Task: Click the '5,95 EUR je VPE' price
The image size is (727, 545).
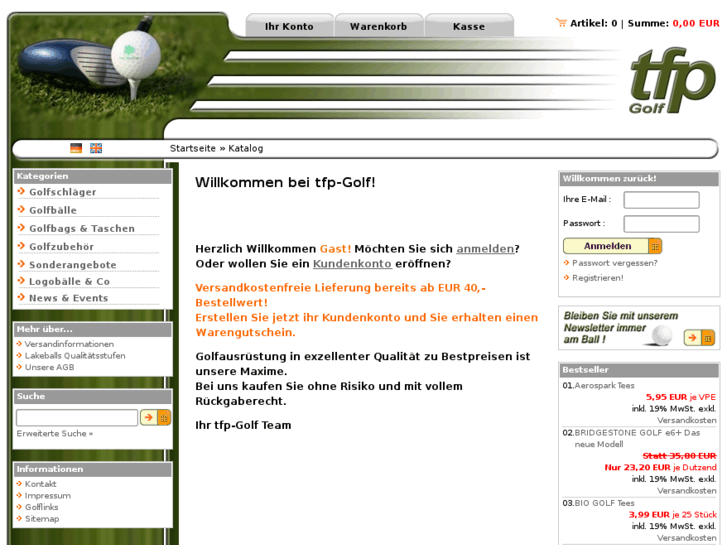Action: point(681,398)
